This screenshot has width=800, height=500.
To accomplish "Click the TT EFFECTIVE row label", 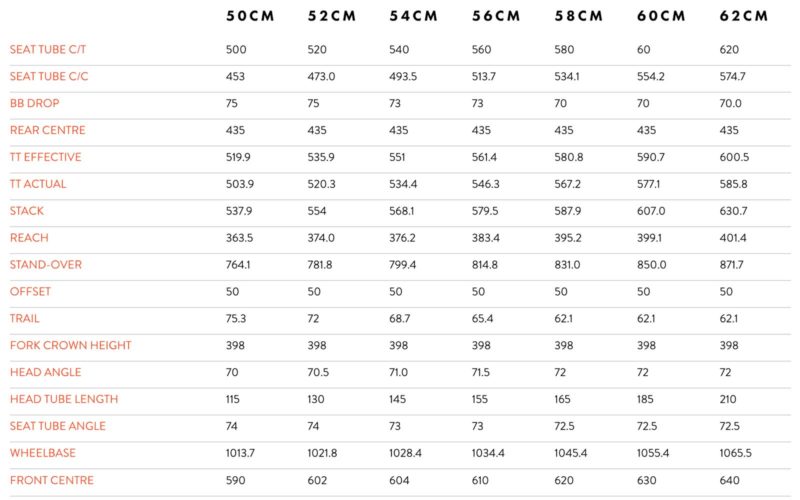I will tap(46, 157).
